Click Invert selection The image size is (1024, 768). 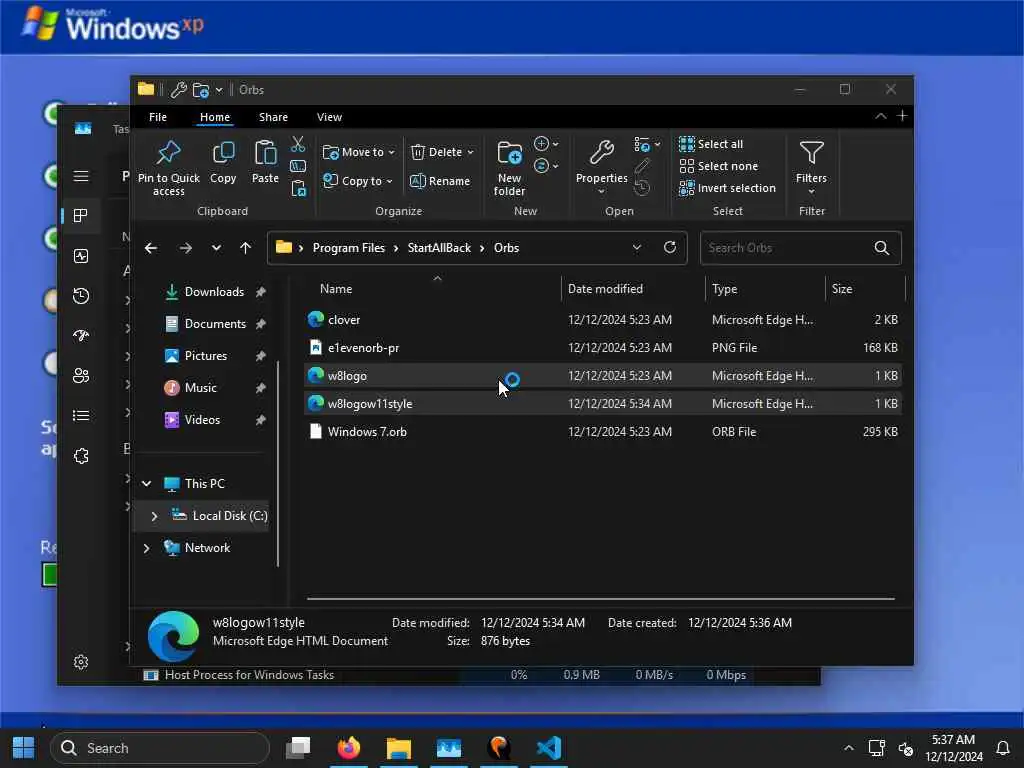coord(728,188)
